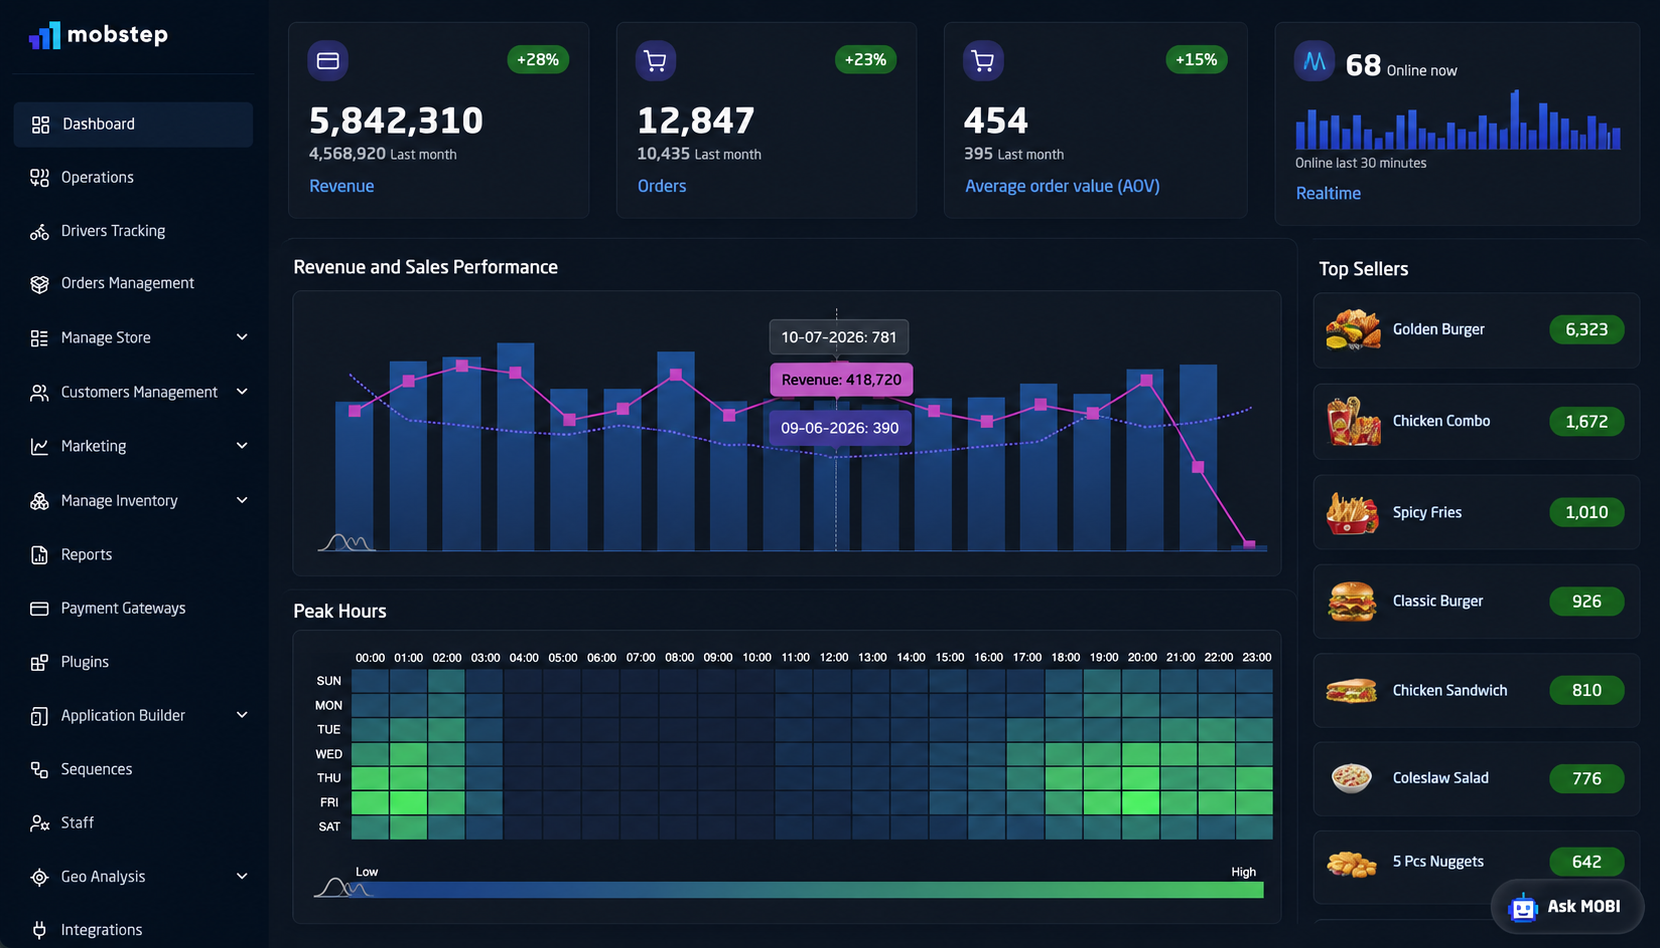The image size is (1660, 948).
Task: Select Payment Gateways in sidebar
Action: [x=133, y=608]
